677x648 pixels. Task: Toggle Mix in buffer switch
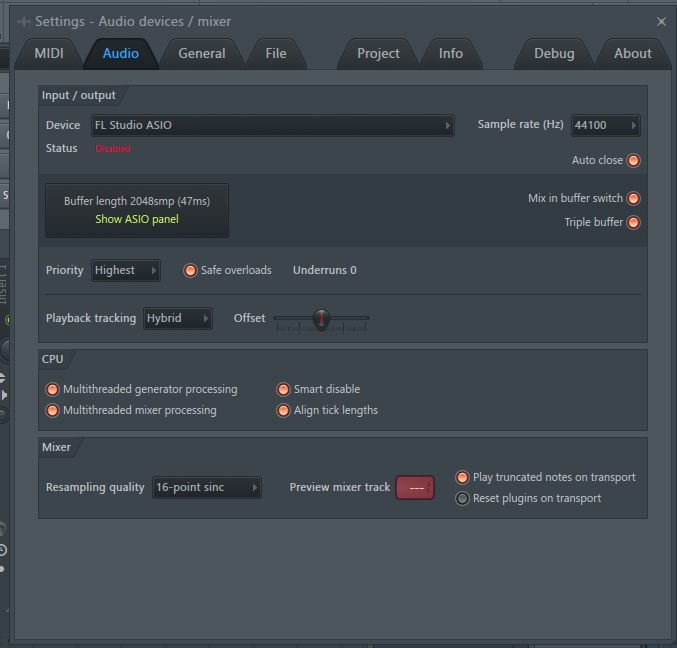[x=633, y=198]
